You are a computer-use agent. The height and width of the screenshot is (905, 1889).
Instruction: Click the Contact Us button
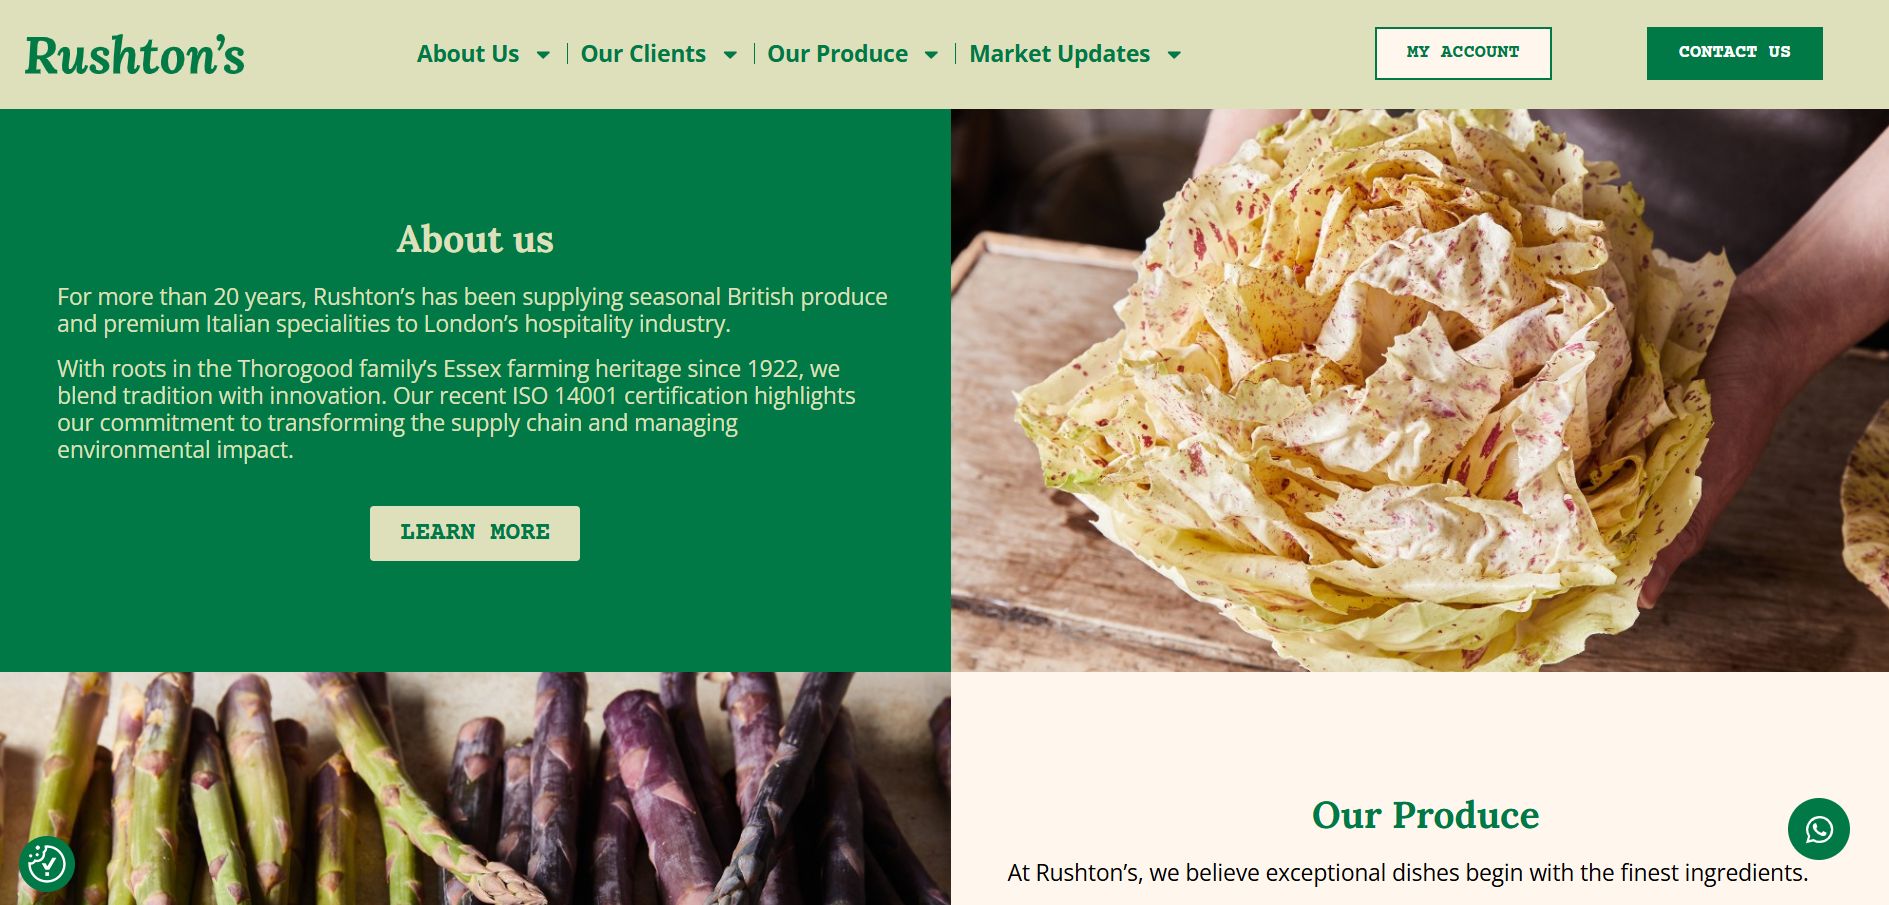[x=1734, y=53]
